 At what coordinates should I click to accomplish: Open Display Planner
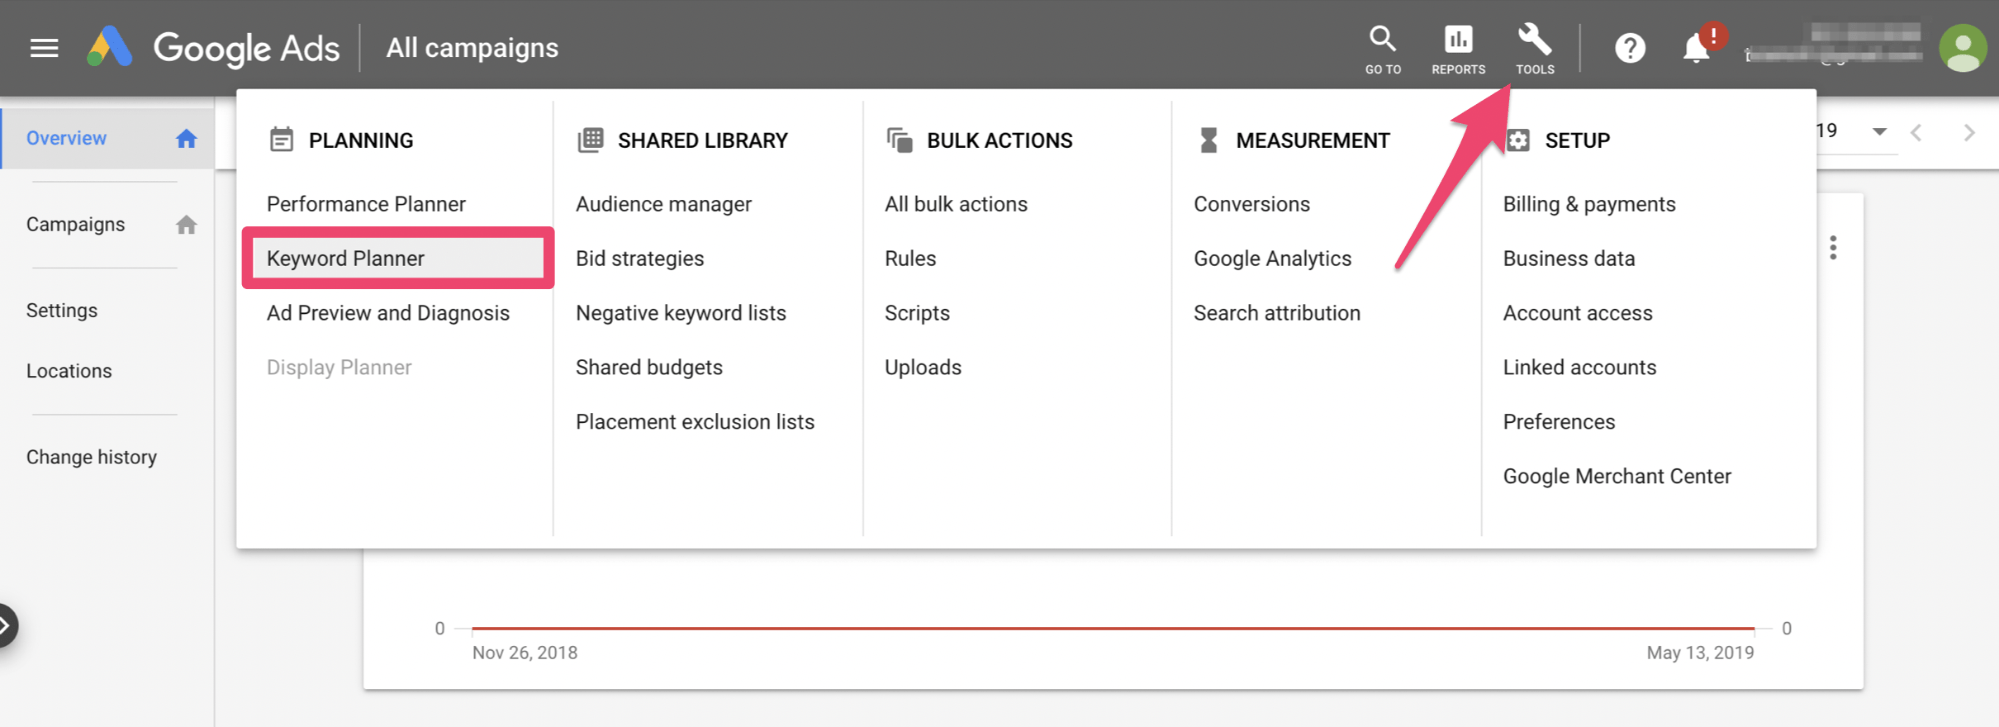pos(339,367)
